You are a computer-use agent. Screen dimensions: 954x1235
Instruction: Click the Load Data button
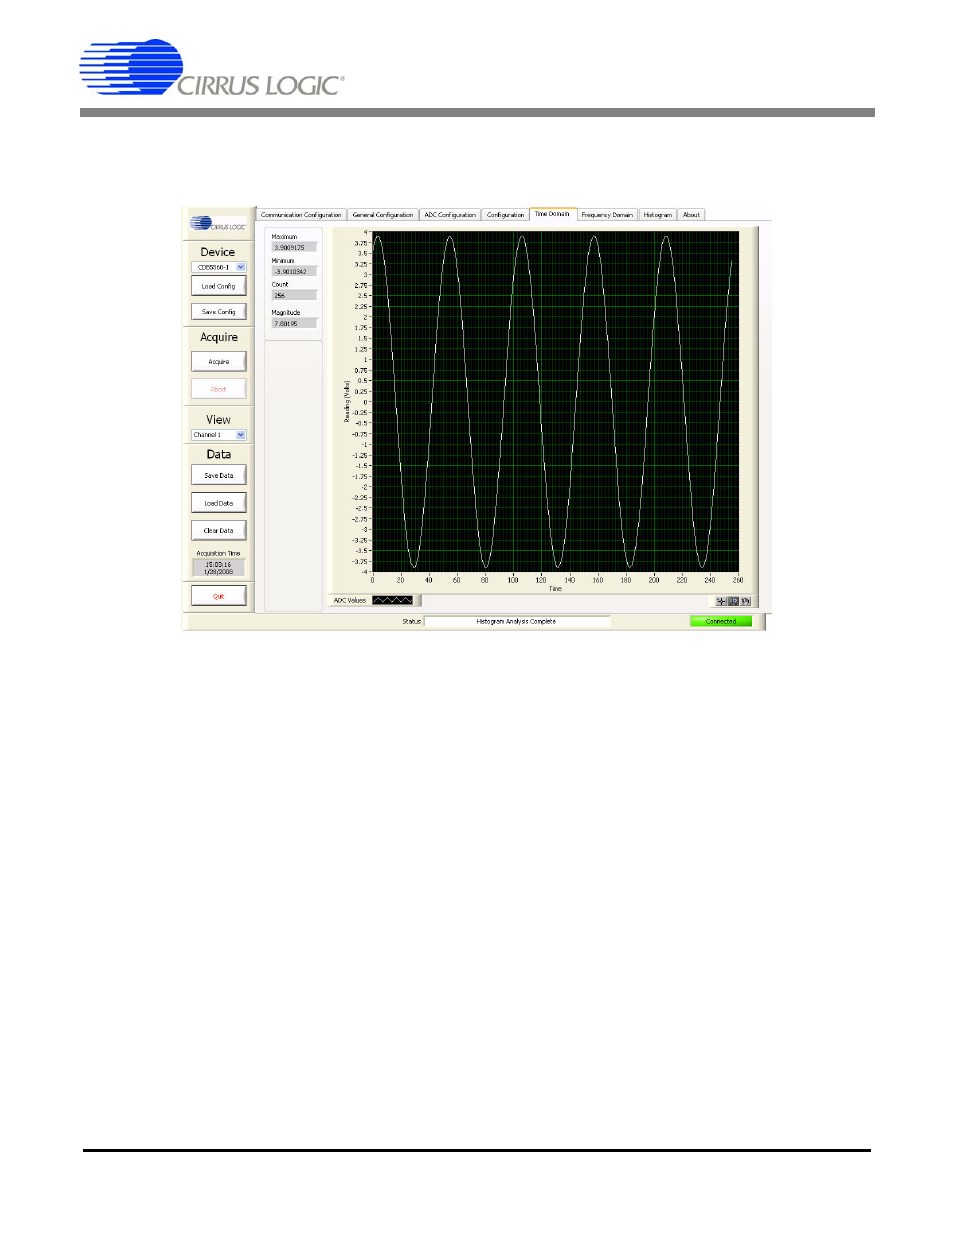[218, 503]
